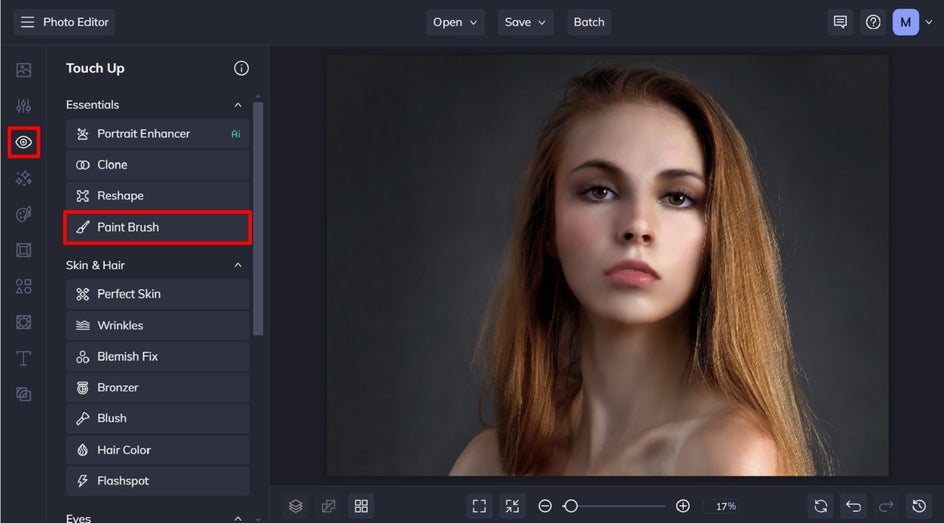Open the Open dropdown menu

(x=455, y=22)
